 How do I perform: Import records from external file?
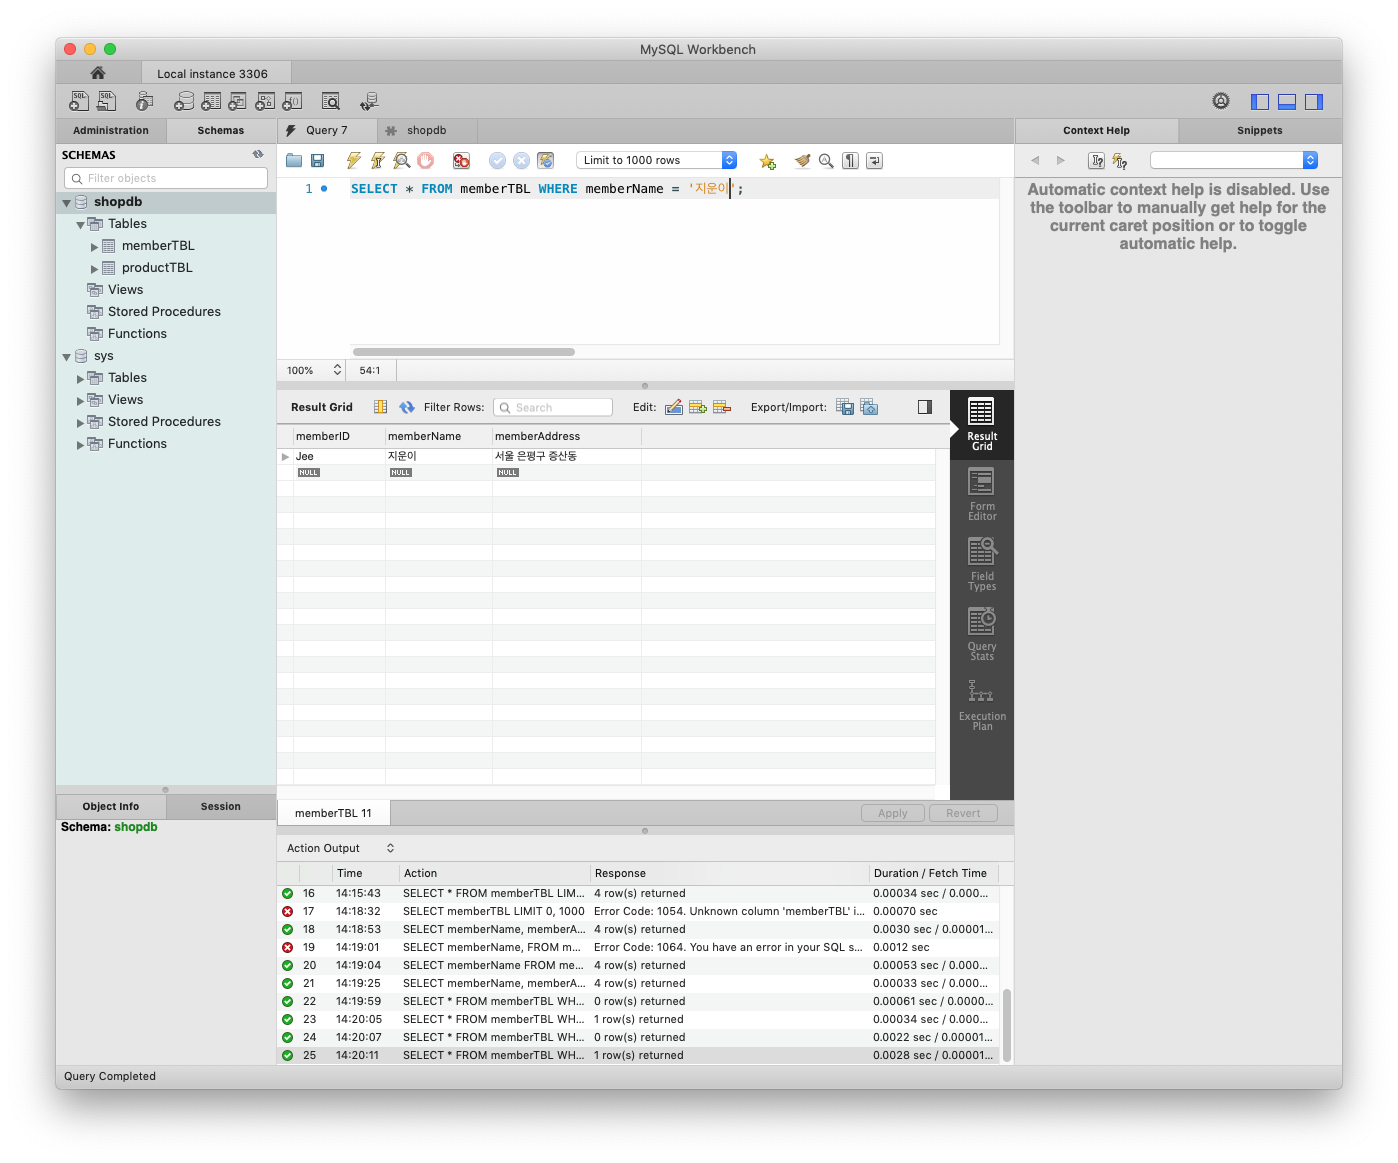pyautogui.click(x=869, y=407)
